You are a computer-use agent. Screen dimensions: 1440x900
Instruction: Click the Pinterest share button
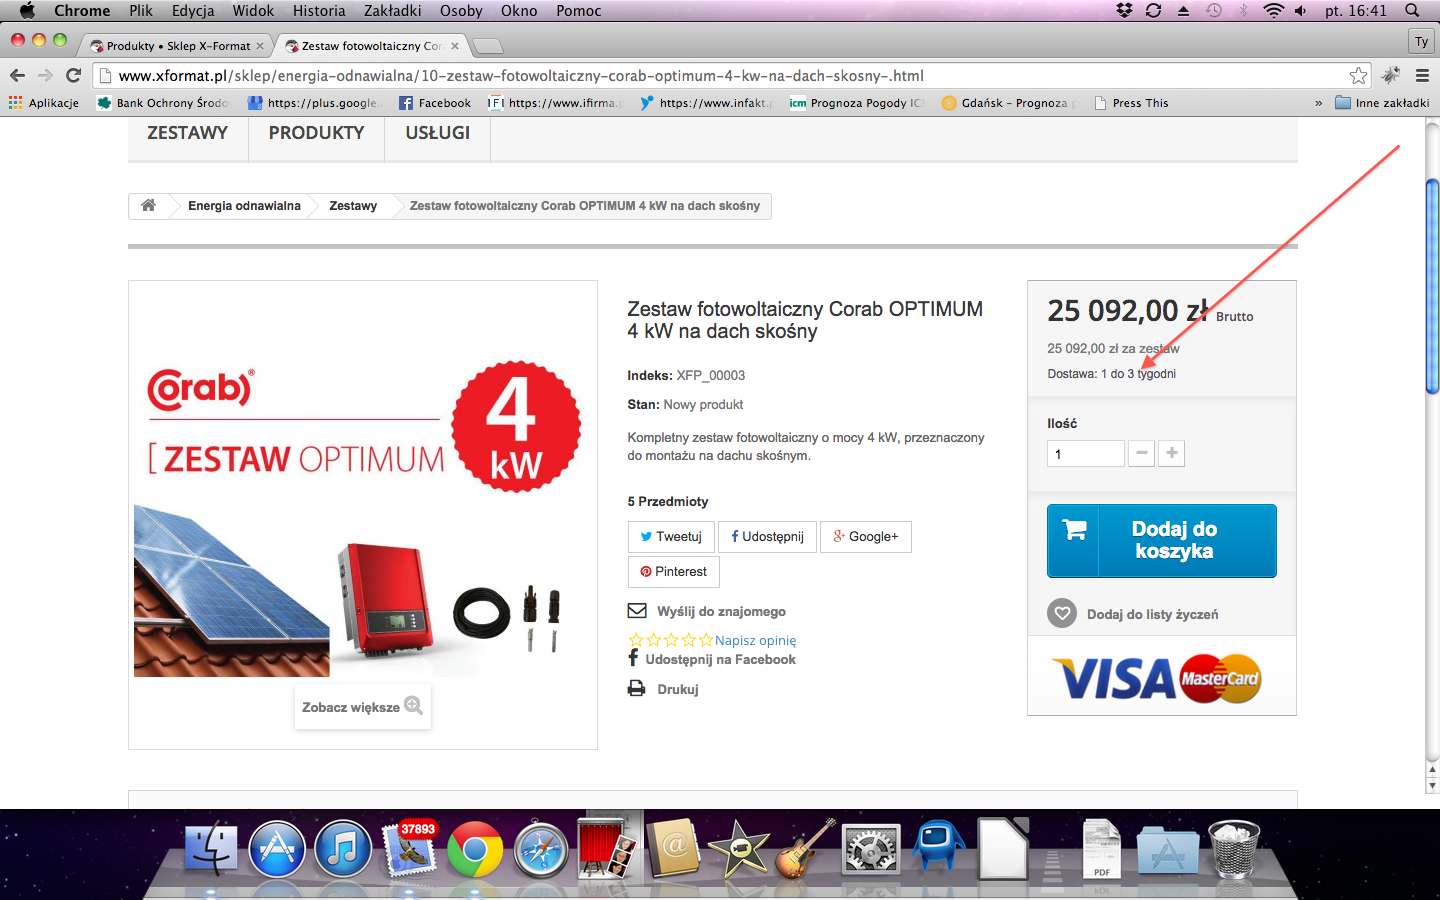674,571
